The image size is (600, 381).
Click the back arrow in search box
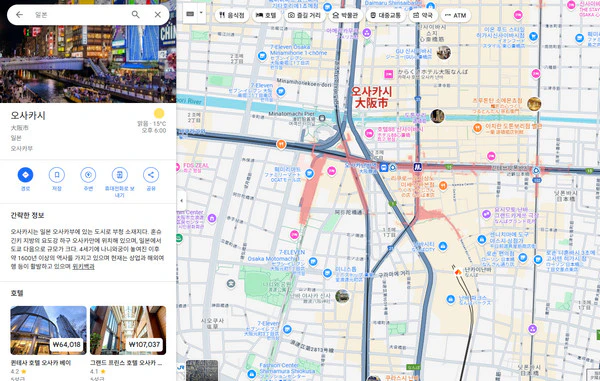20,15
